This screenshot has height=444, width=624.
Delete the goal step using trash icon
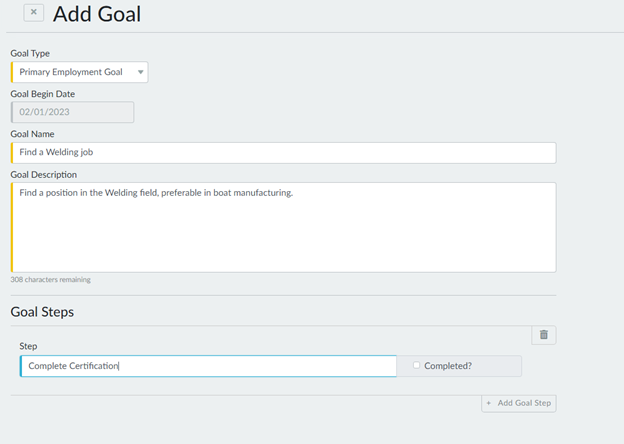[x=543, y=335]
